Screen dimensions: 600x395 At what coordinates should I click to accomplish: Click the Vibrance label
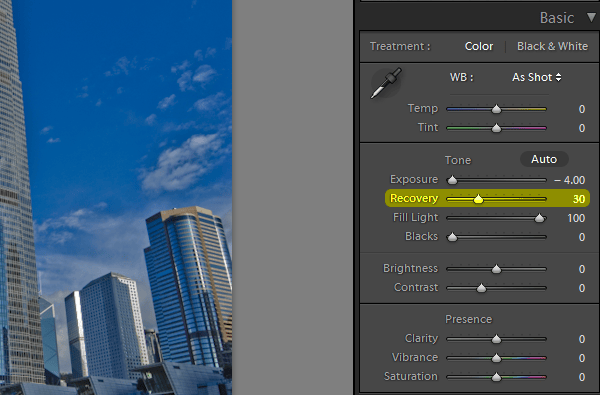pos(415,357)
